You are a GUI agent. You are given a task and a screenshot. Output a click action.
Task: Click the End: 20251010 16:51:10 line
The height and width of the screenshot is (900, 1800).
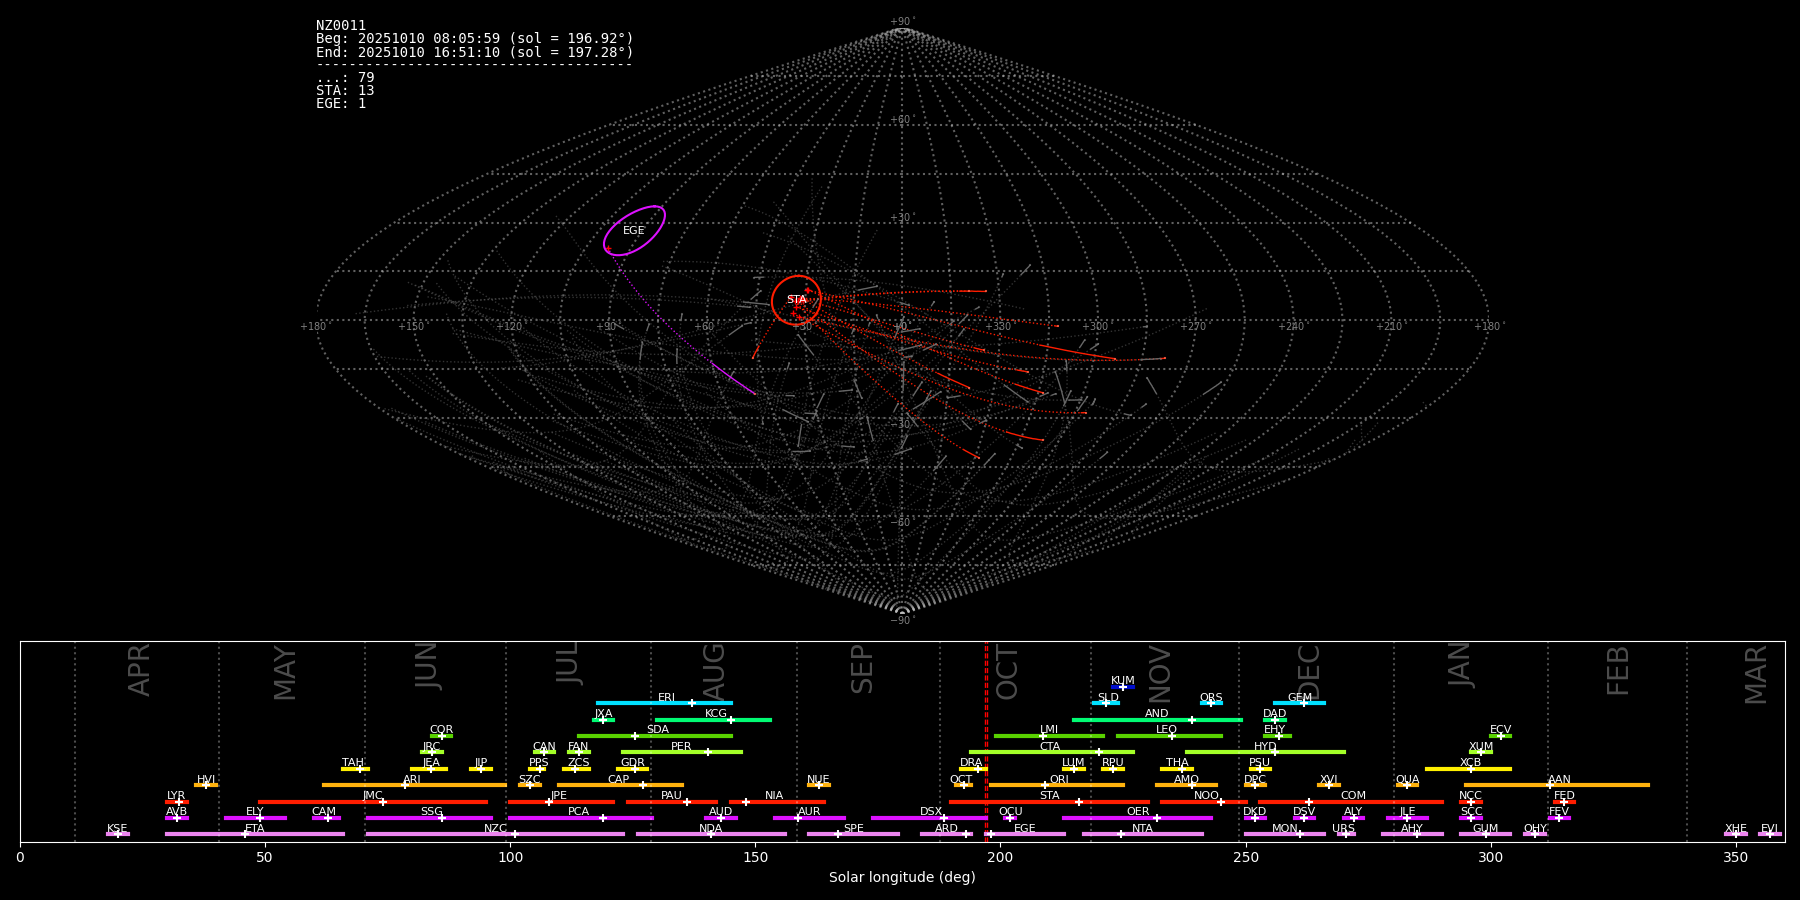click(475, 52)
